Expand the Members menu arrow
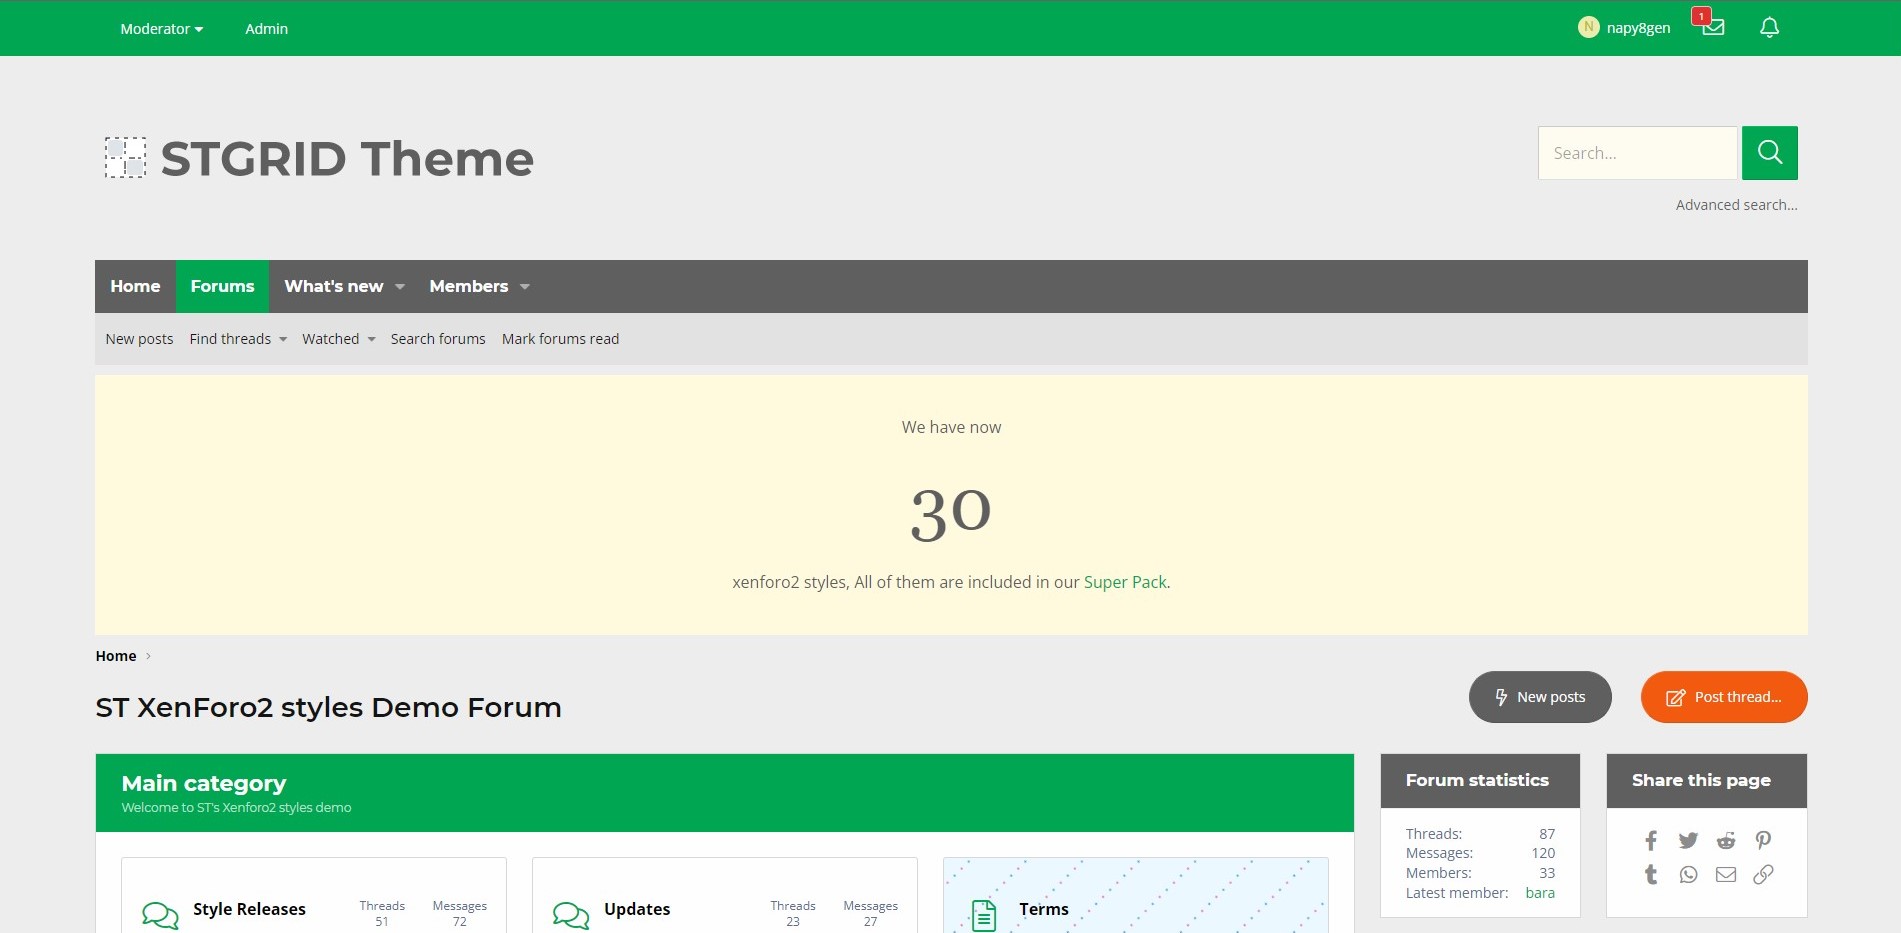This screenshot has height=933, width=1901. coord(525,287)
